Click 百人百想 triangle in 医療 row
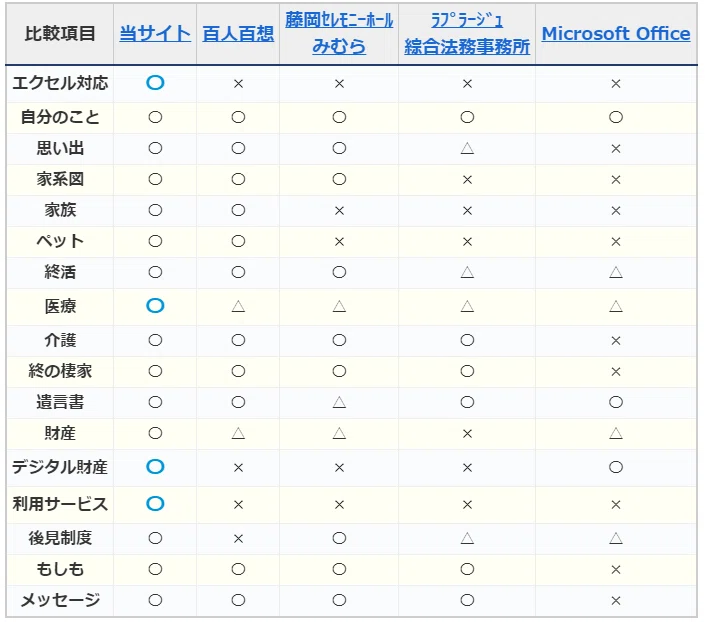The height and width of the screenshot is (622, 705). [x=238, y=307]
